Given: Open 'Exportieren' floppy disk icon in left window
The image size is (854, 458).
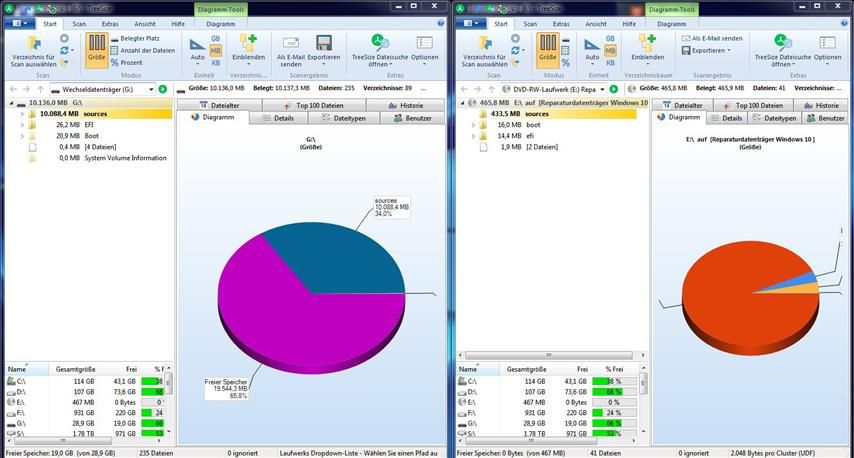Looking at the screenshot, I should coord(323,48).
